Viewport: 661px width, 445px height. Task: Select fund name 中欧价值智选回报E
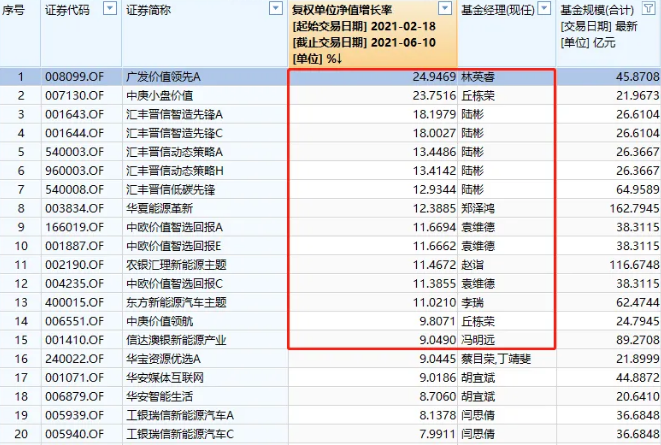click(x=174, y=246)
